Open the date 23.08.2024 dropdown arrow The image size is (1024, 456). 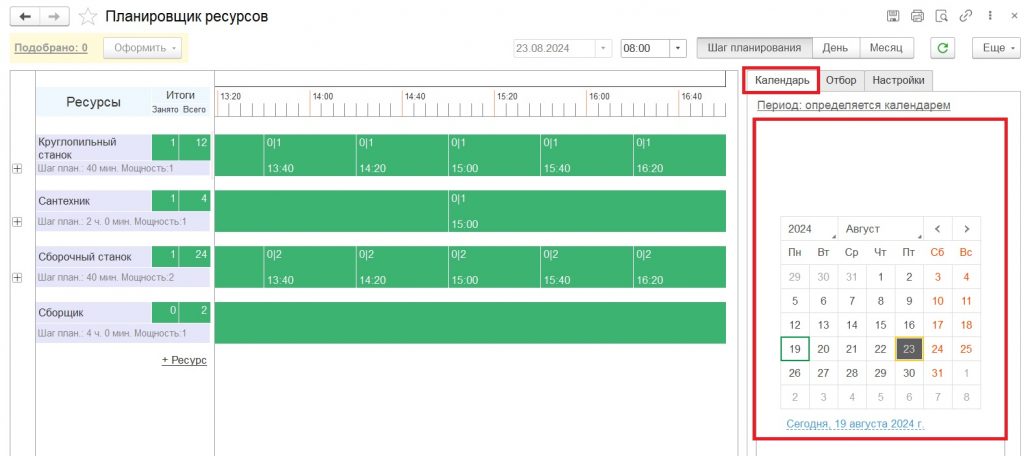tap(603, 48)
